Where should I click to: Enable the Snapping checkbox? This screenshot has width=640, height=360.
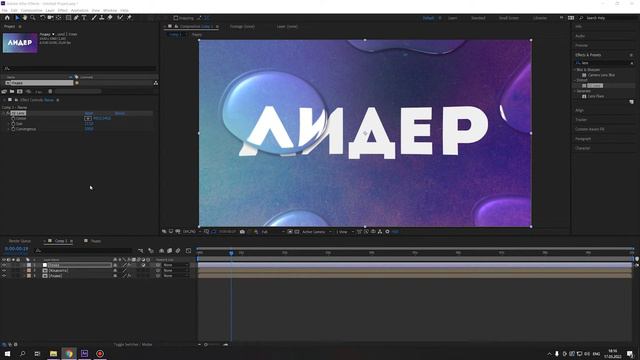tap(176, 18)
